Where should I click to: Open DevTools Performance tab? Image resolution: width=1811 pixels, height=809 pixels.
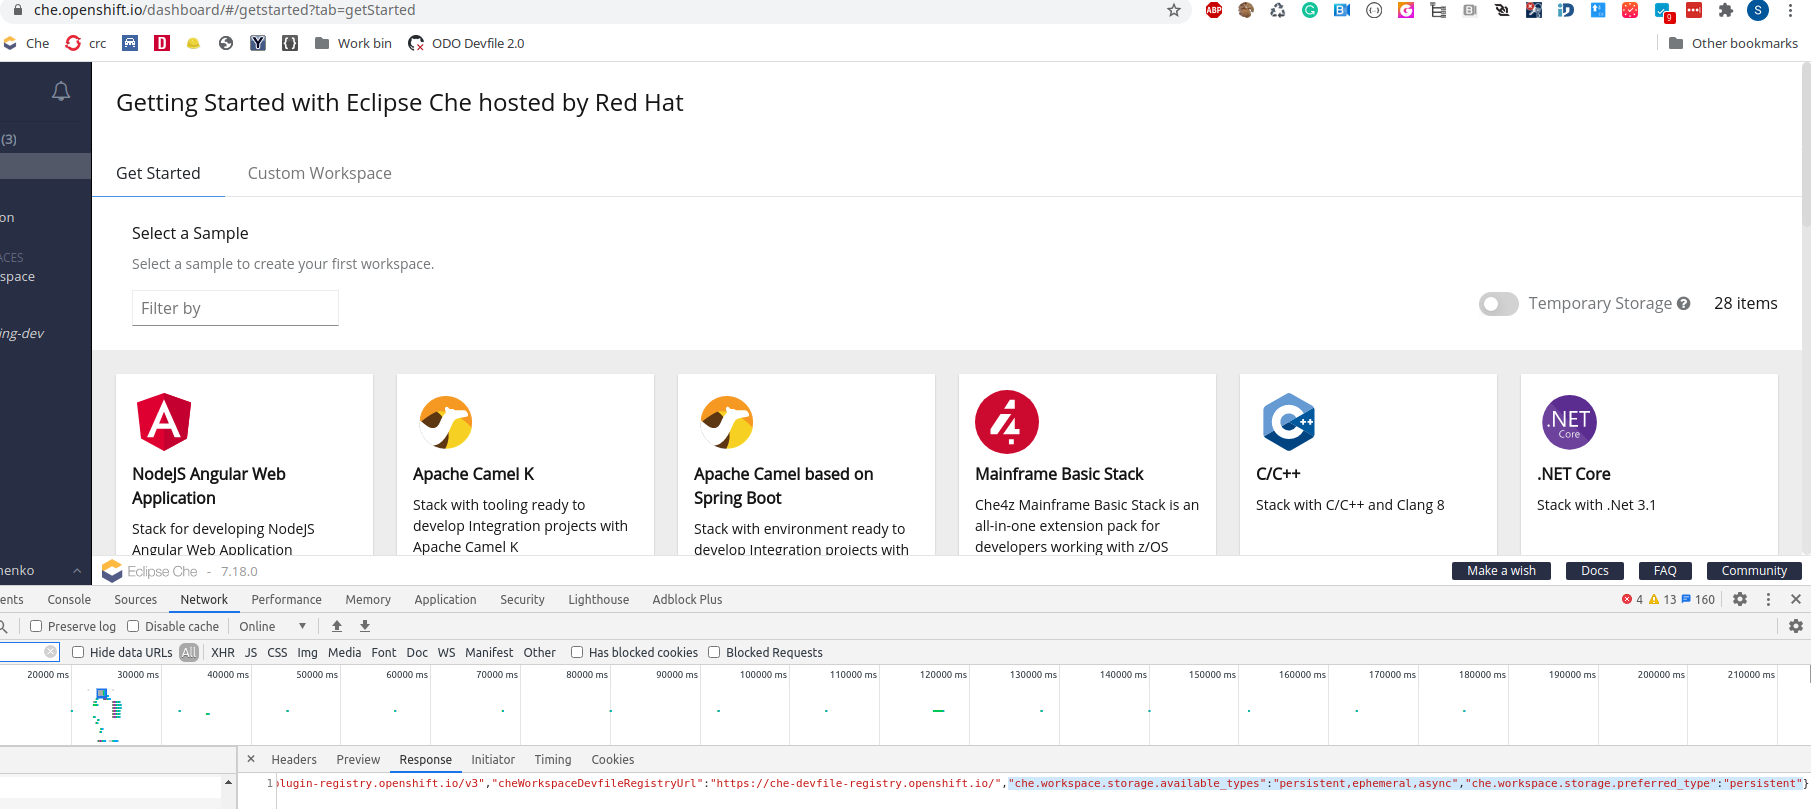click(x=286, y=600)
